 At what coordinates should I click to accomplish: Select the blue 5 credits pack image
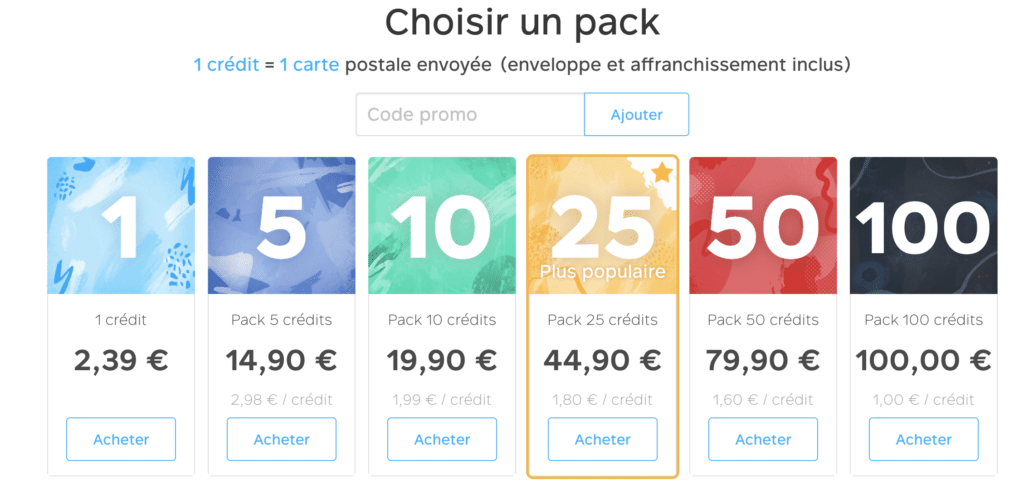tap(281, 225)
